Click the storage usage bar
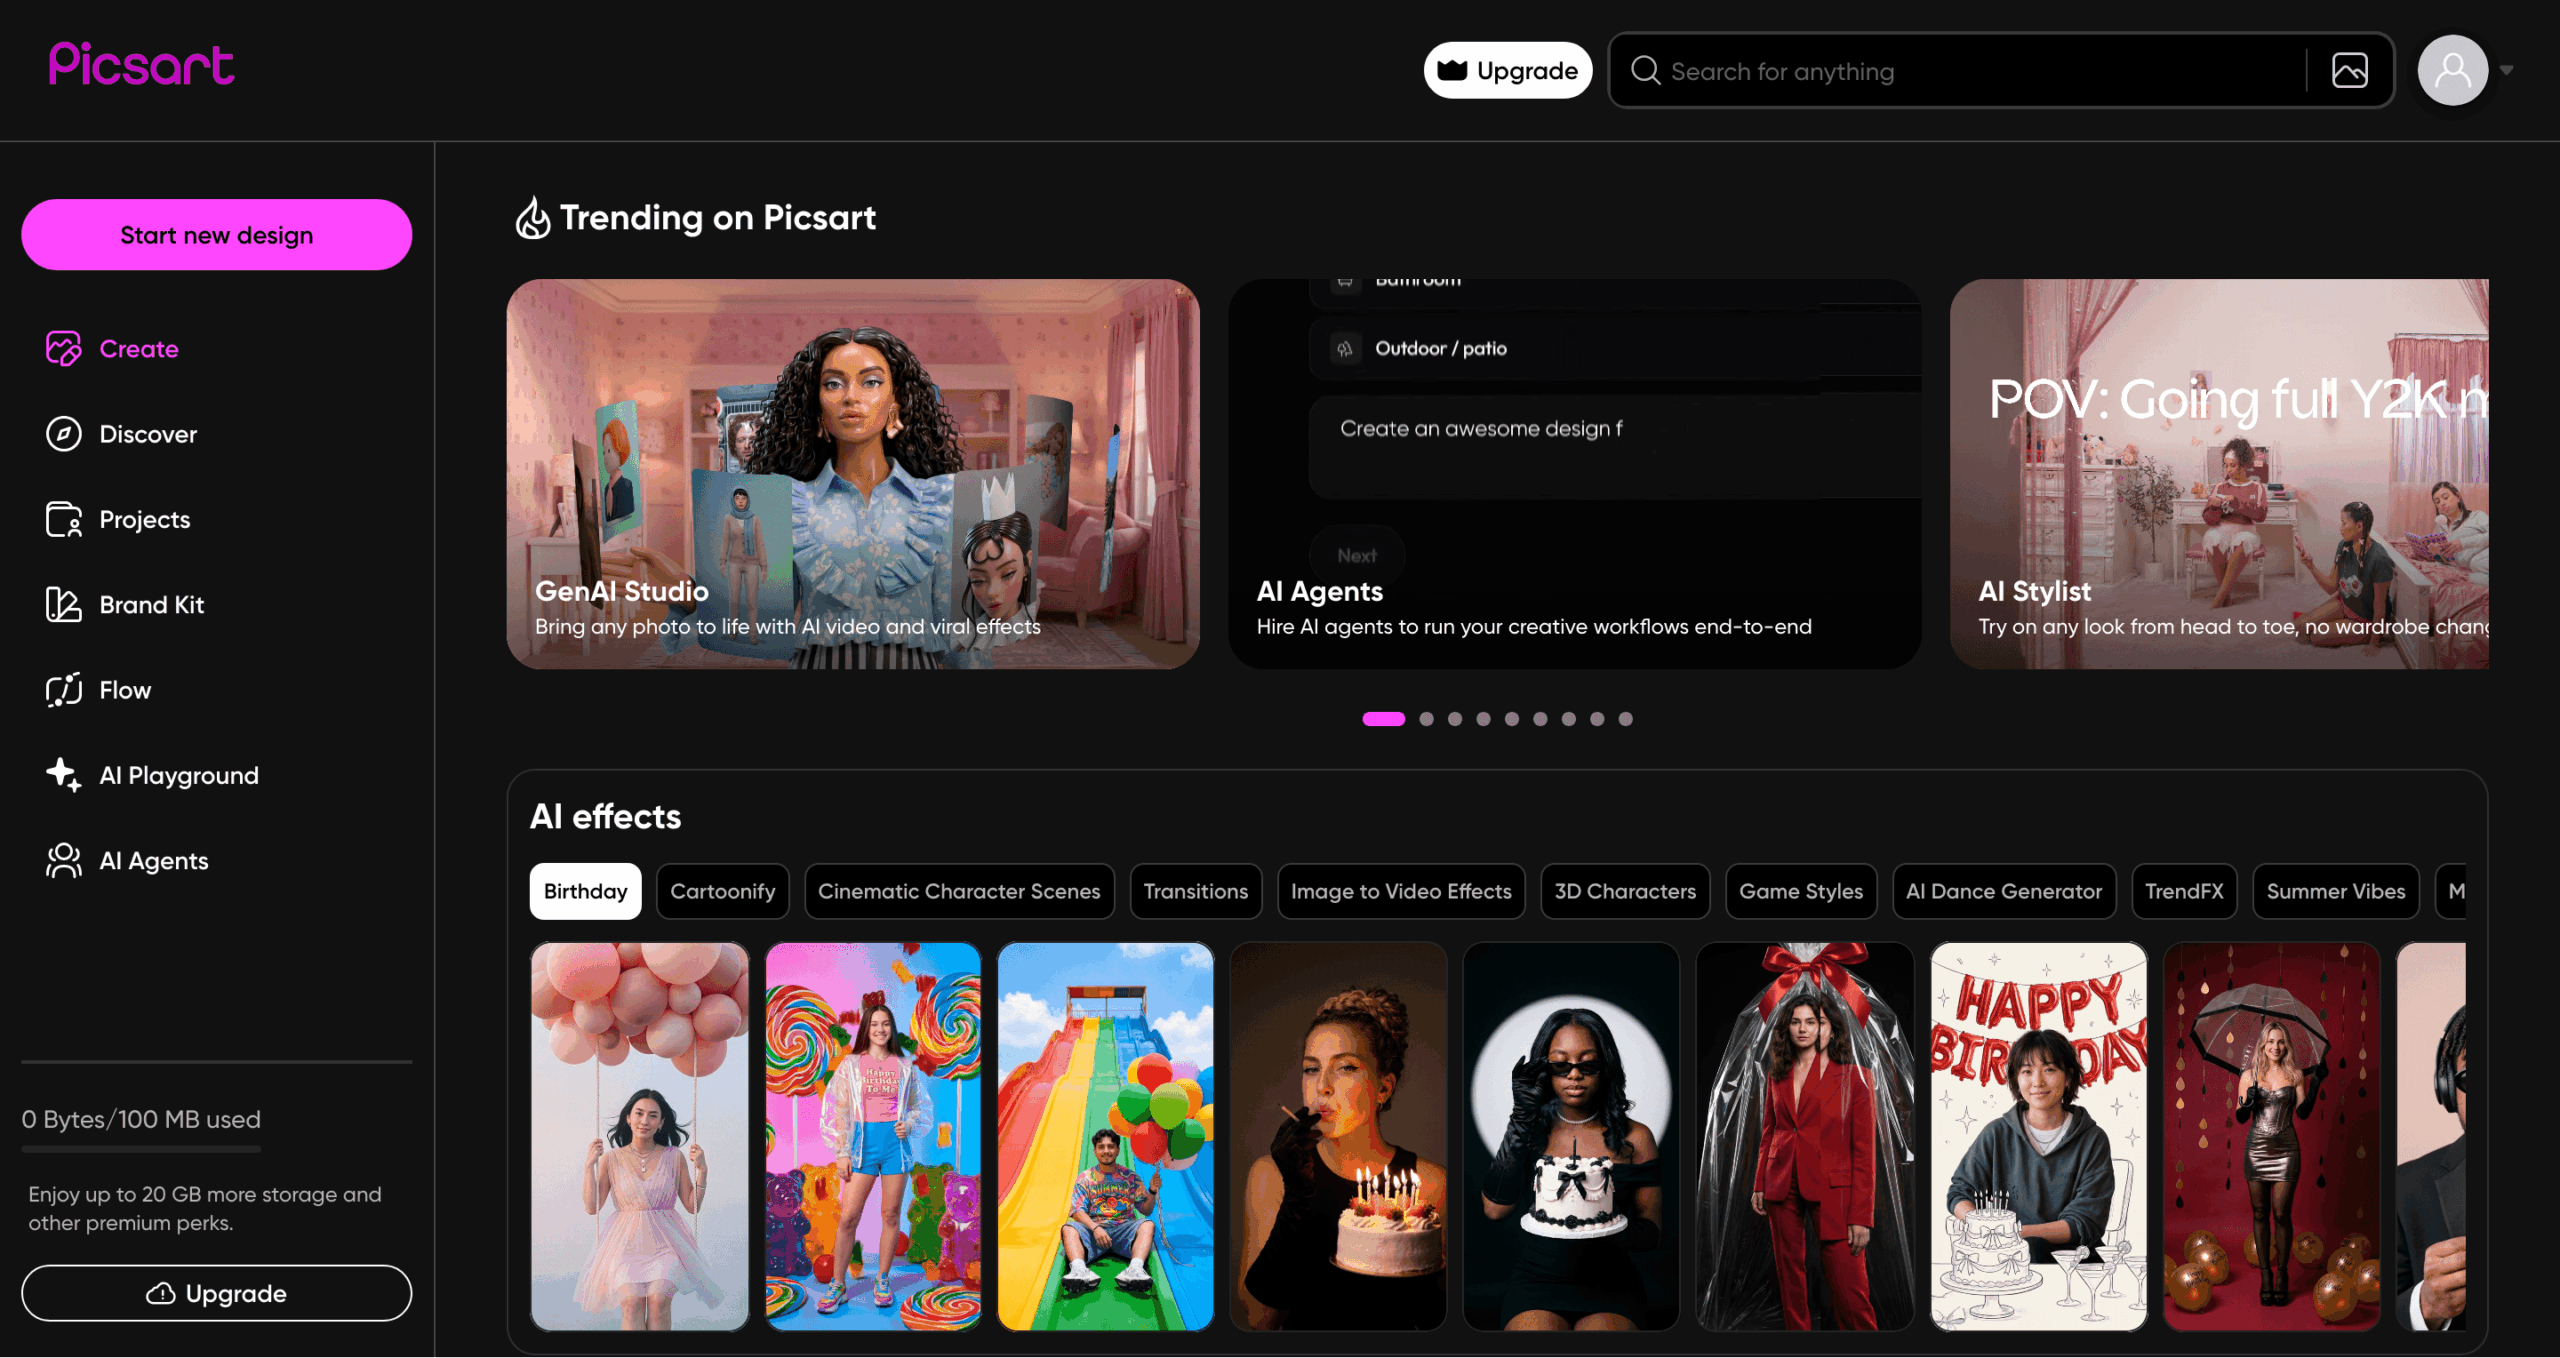The height and width of the screenshot is (1358, 2560). (x=141, y=1149)
